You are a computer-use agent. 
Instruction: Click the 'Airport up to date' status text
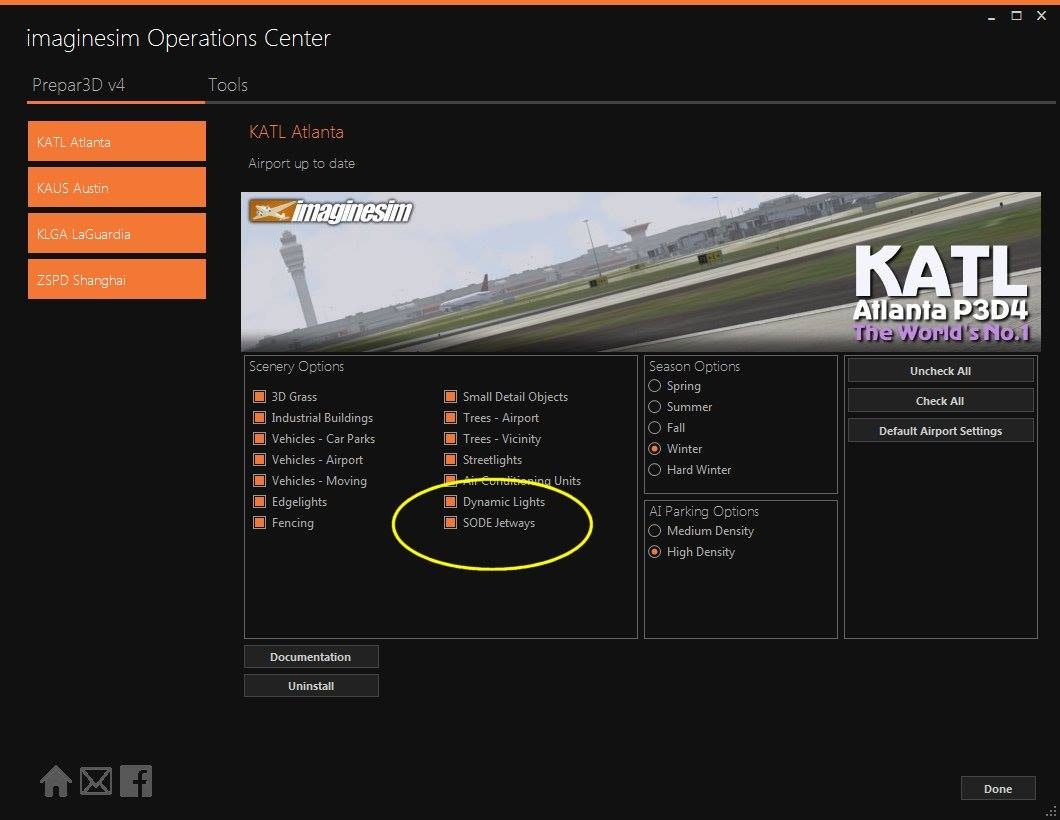point(302,163)
